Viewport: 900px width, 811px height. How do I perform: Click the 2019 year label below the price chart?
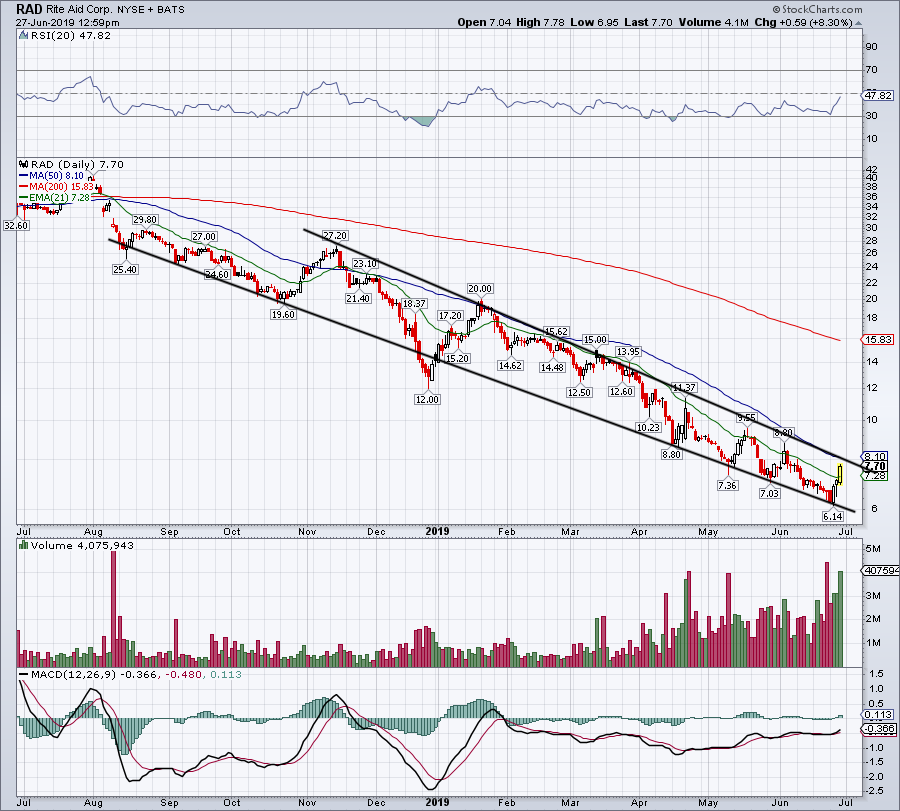(437, 531)
